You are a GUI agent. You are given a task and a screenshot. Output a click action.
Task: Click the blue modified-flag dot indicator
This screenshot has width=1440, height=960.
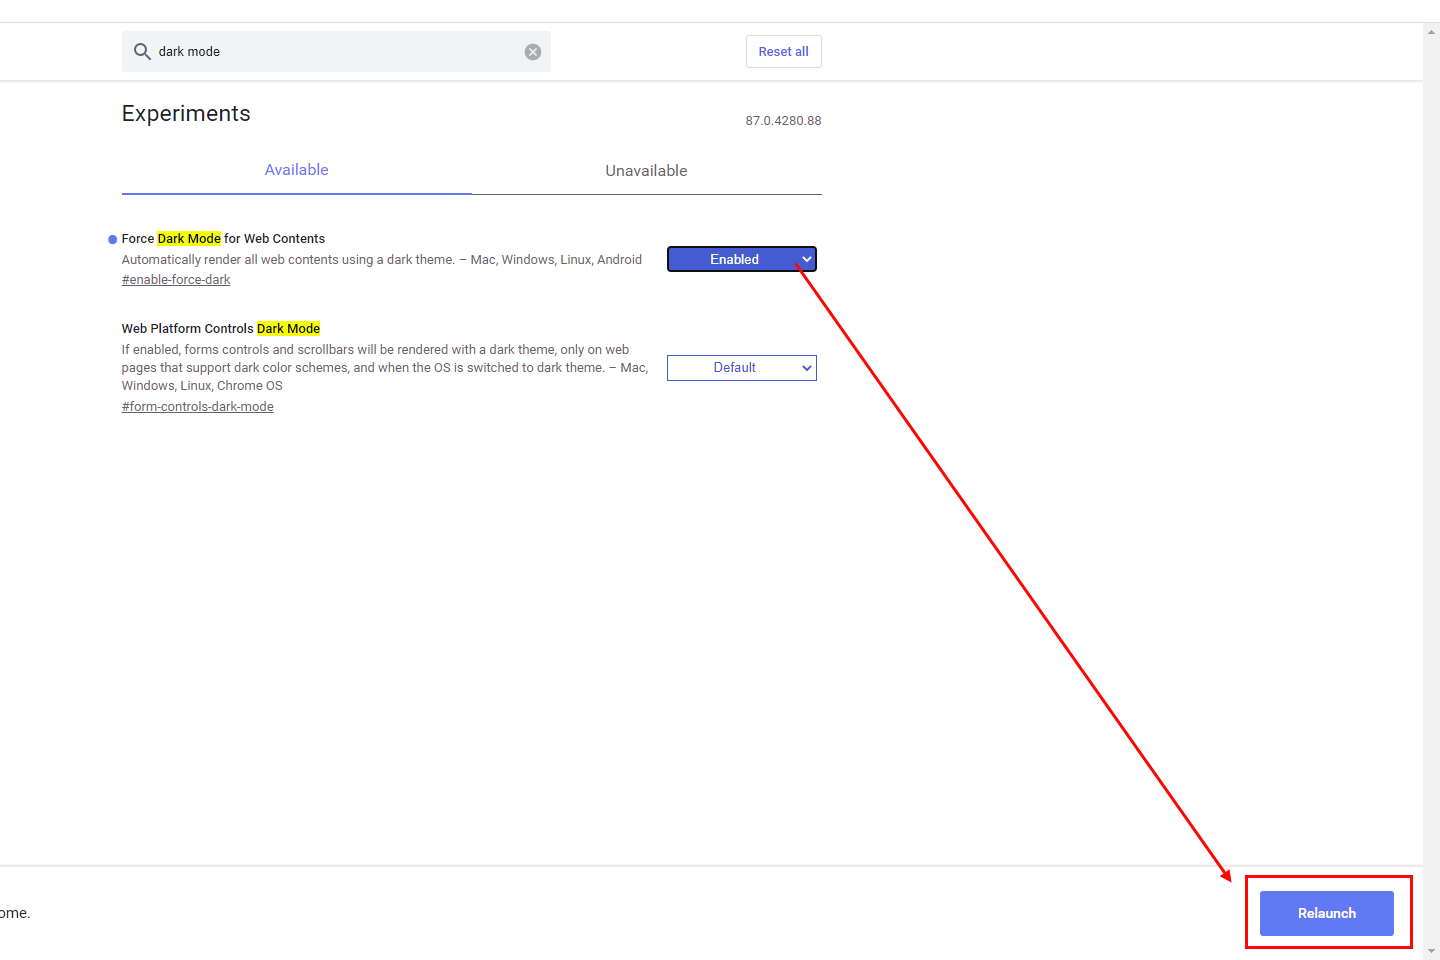pos(113,239)
